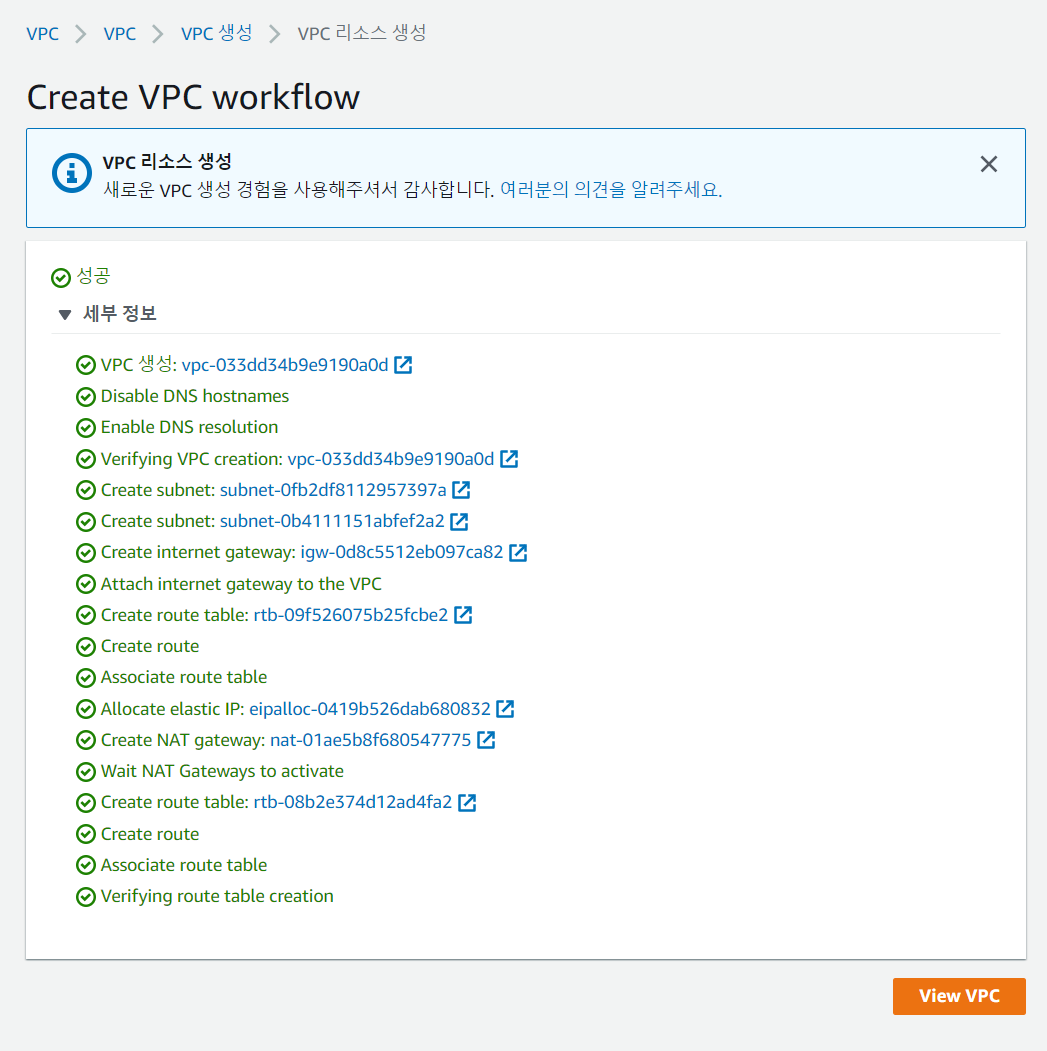Select 'Enable DNS resolution' text

click(x=190, y=427)
